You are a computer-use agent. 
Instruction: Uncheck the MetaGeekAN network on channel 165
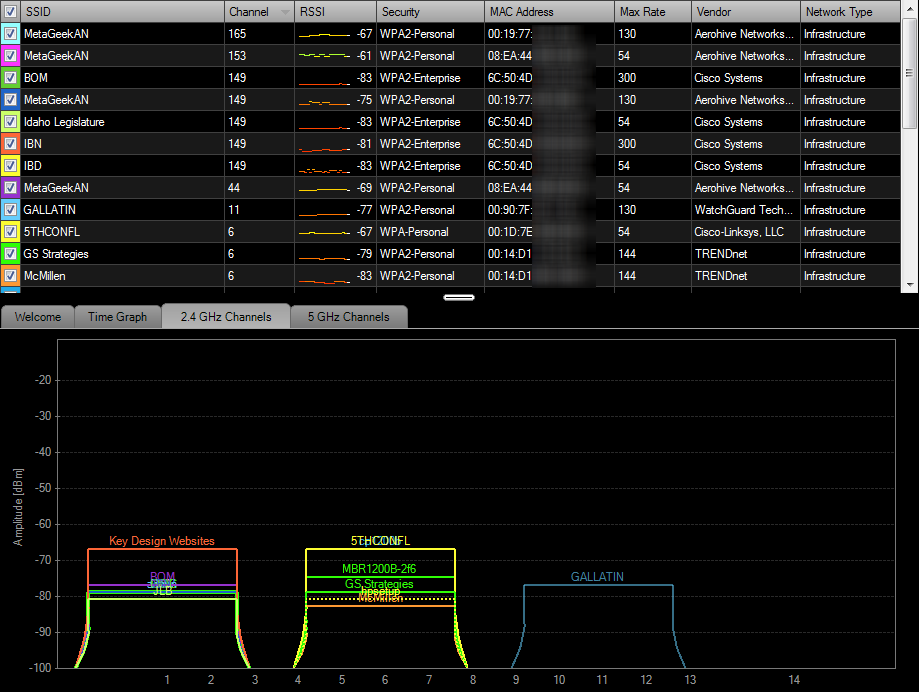coord(12,33)
